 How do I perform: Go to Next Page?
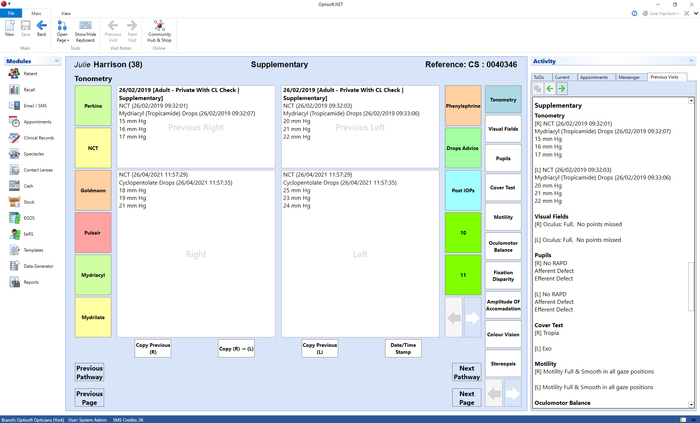point(467,398)
